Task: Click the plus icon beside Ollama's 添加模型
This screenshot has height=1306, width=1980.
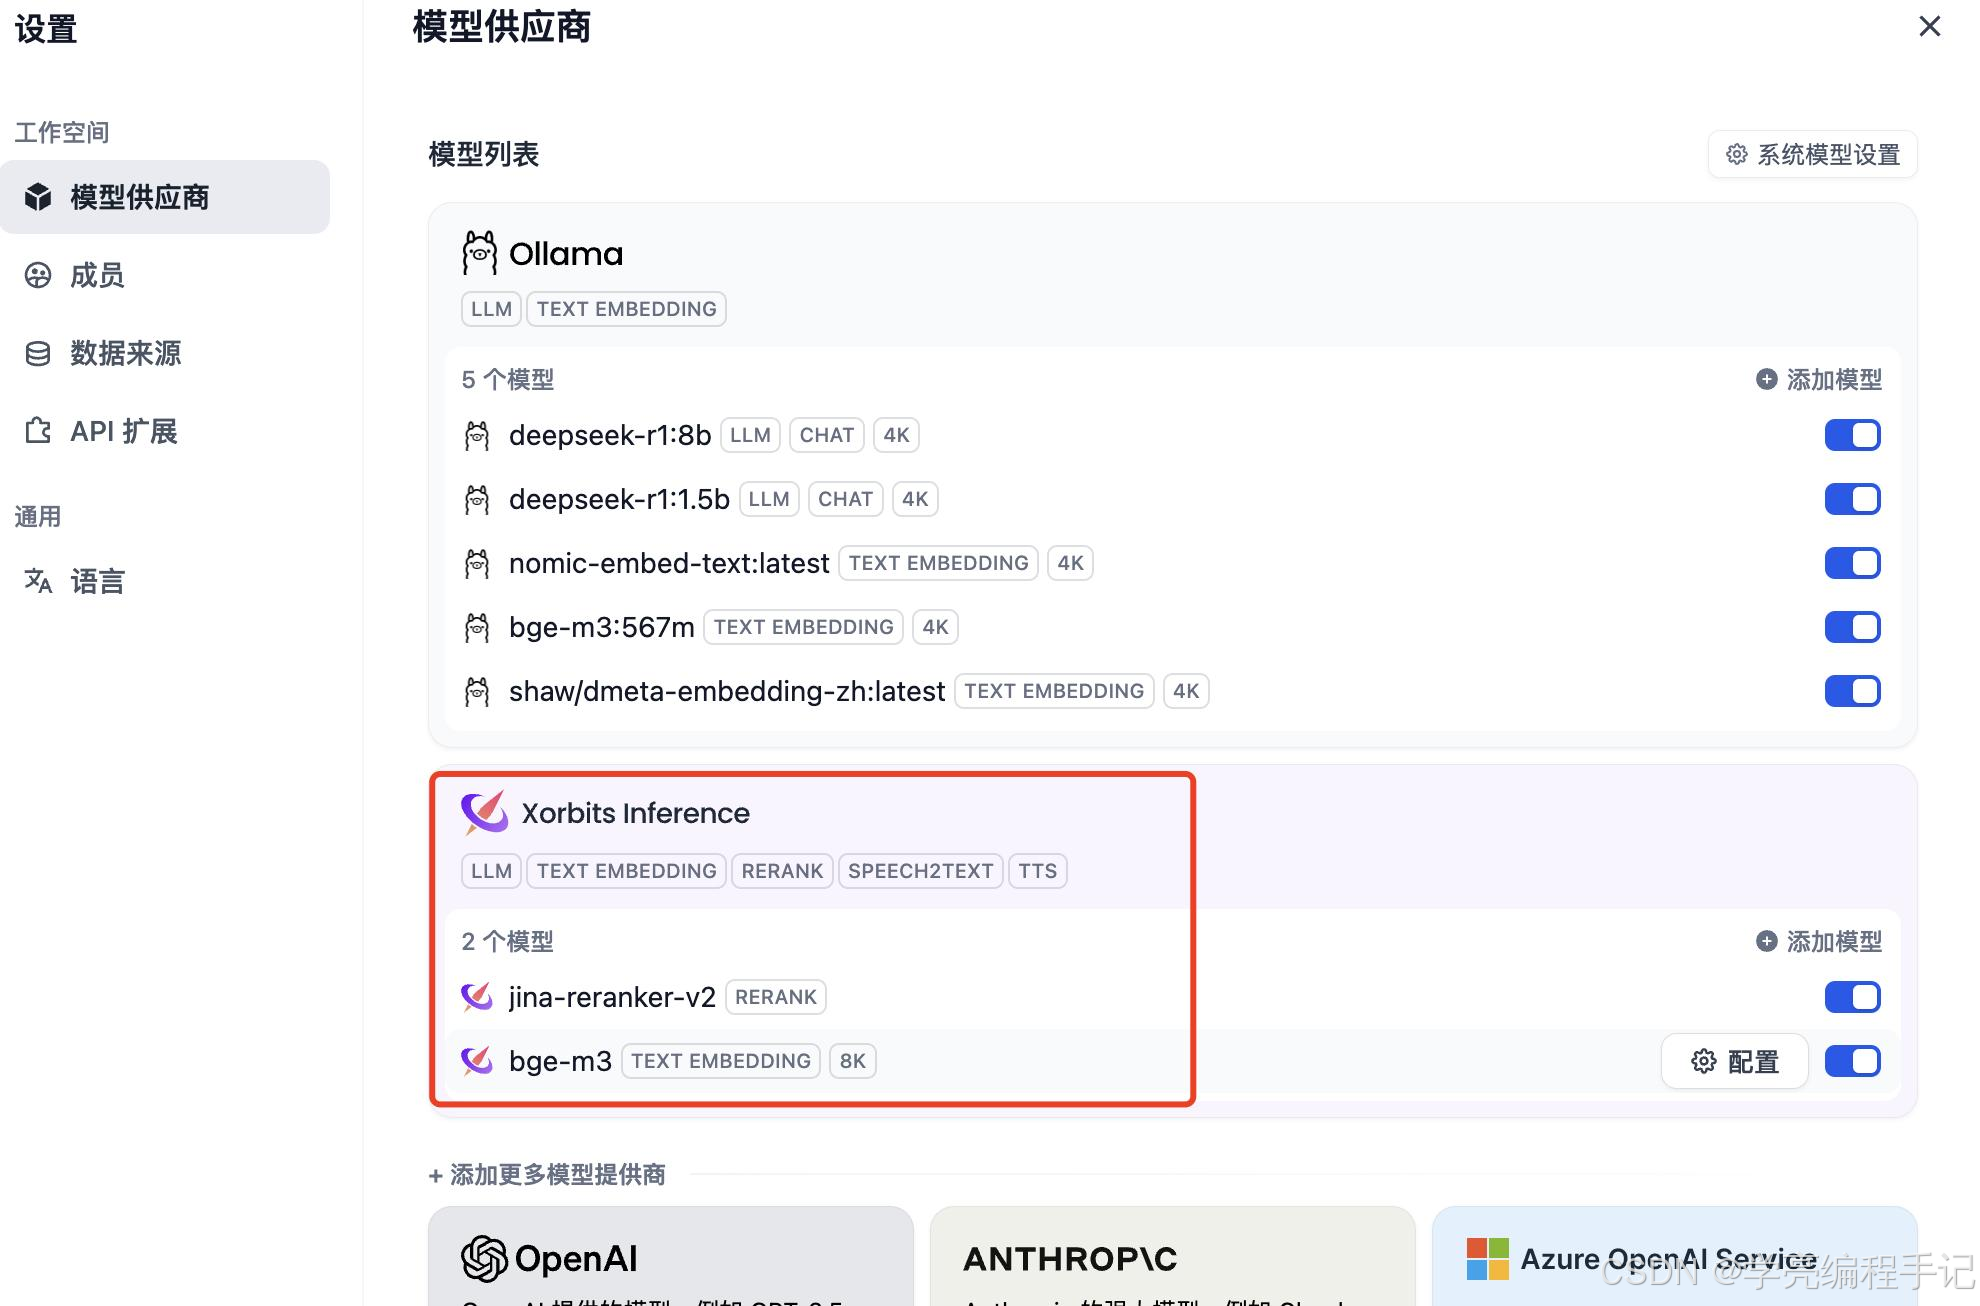Action: (1765, 380)
